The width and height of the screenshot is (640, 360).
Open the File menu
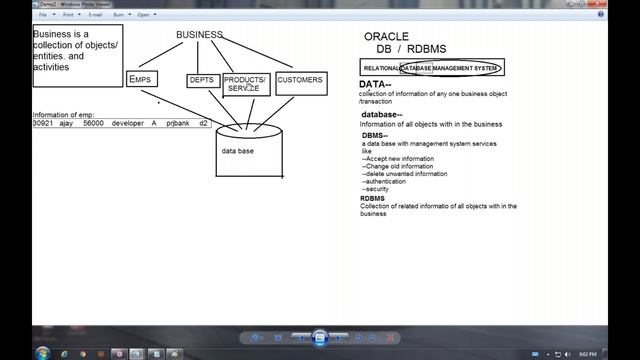43,15
